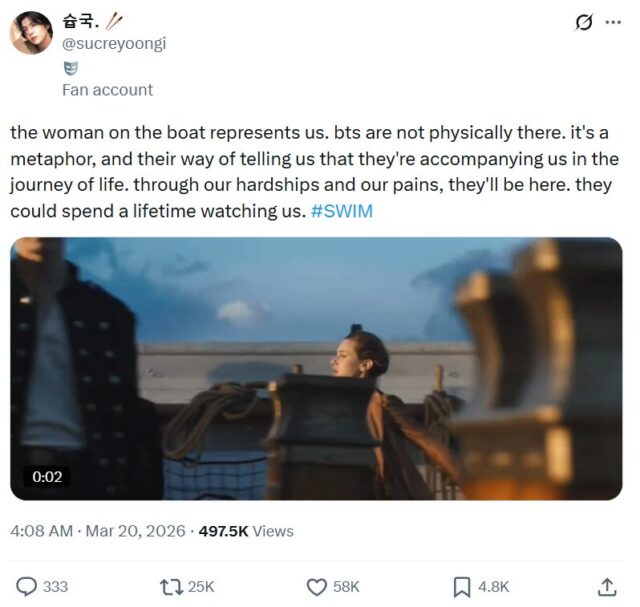The height and width of the screenshot is (607, 640).
Task: Click the fan account mask icon
Action: 70,68
